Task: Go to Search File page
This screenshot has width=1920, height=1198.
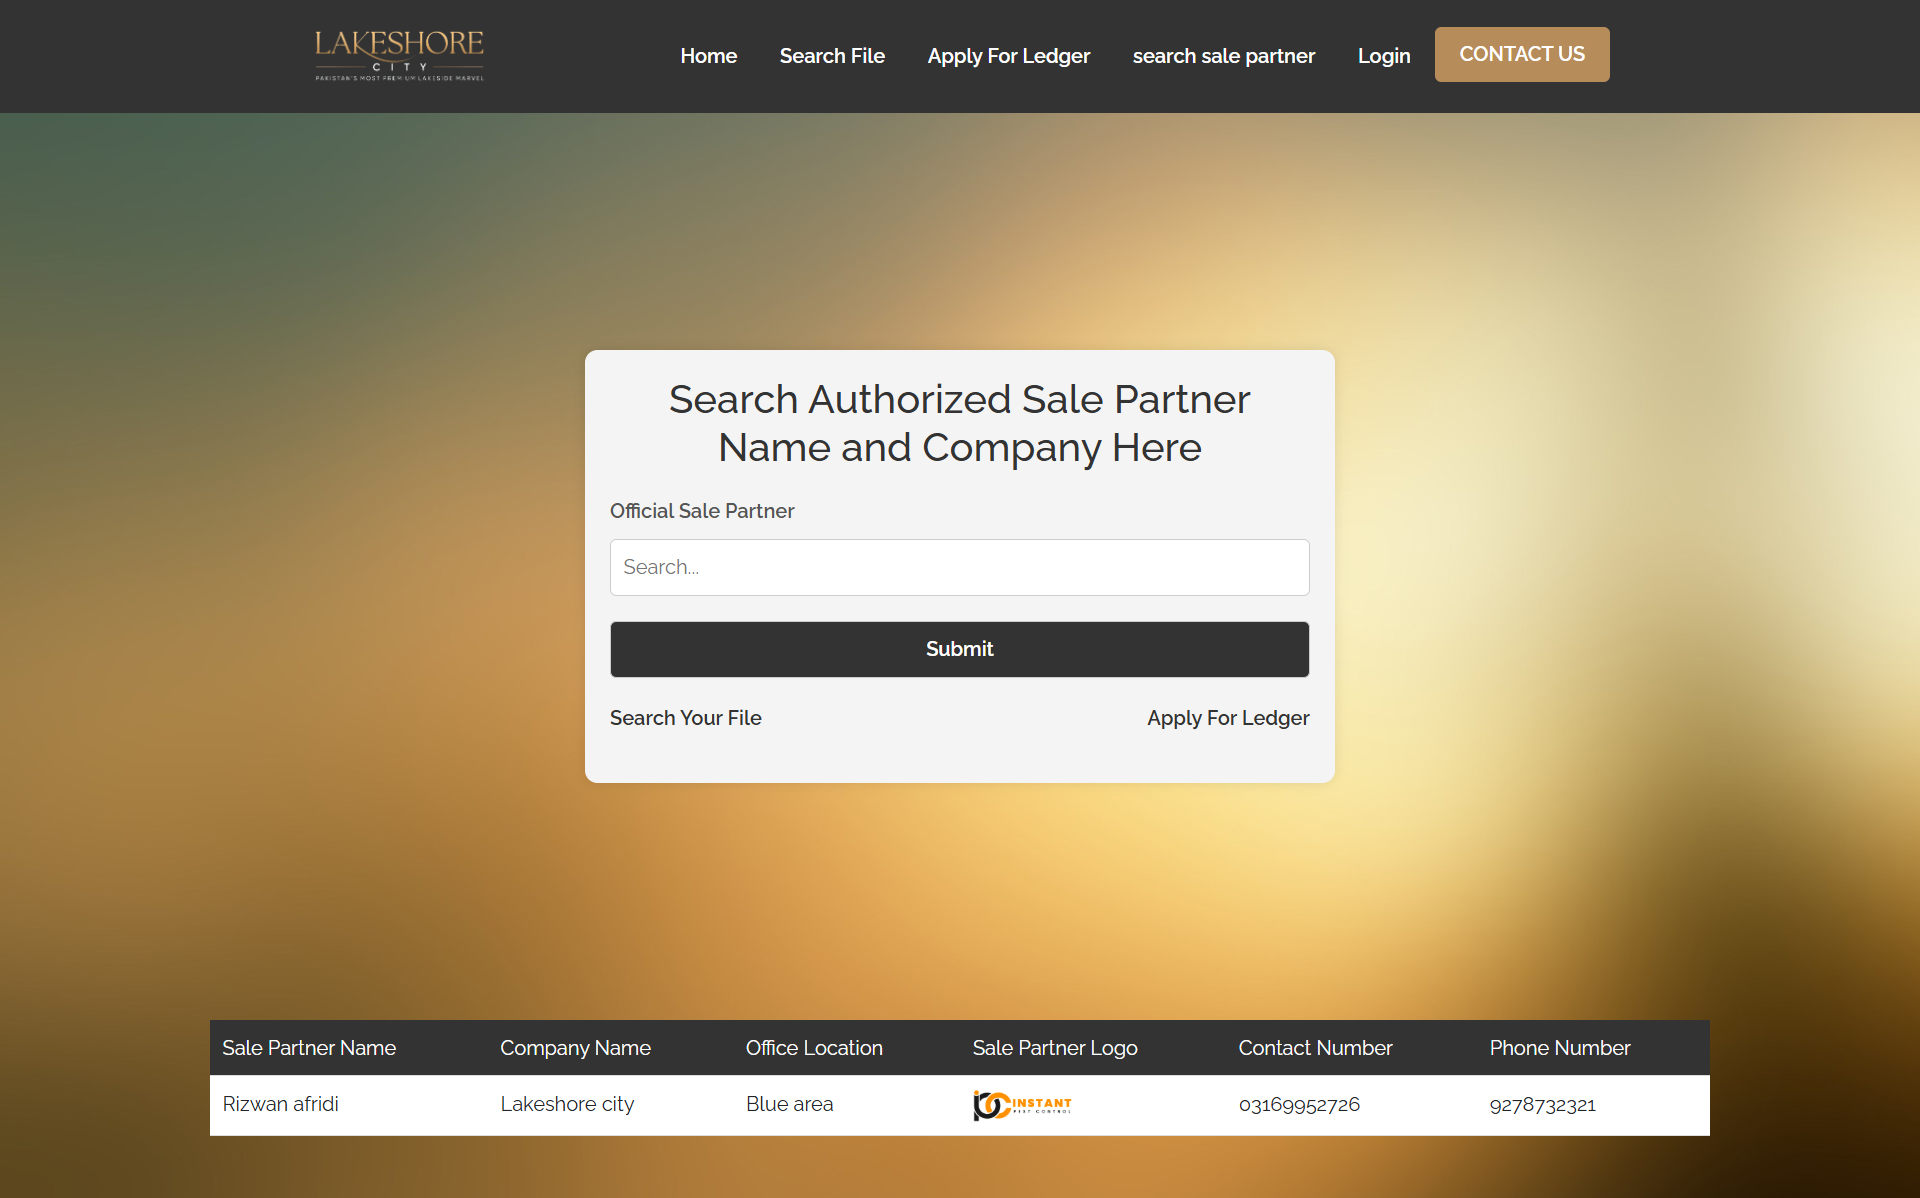Action: (831, 56)
